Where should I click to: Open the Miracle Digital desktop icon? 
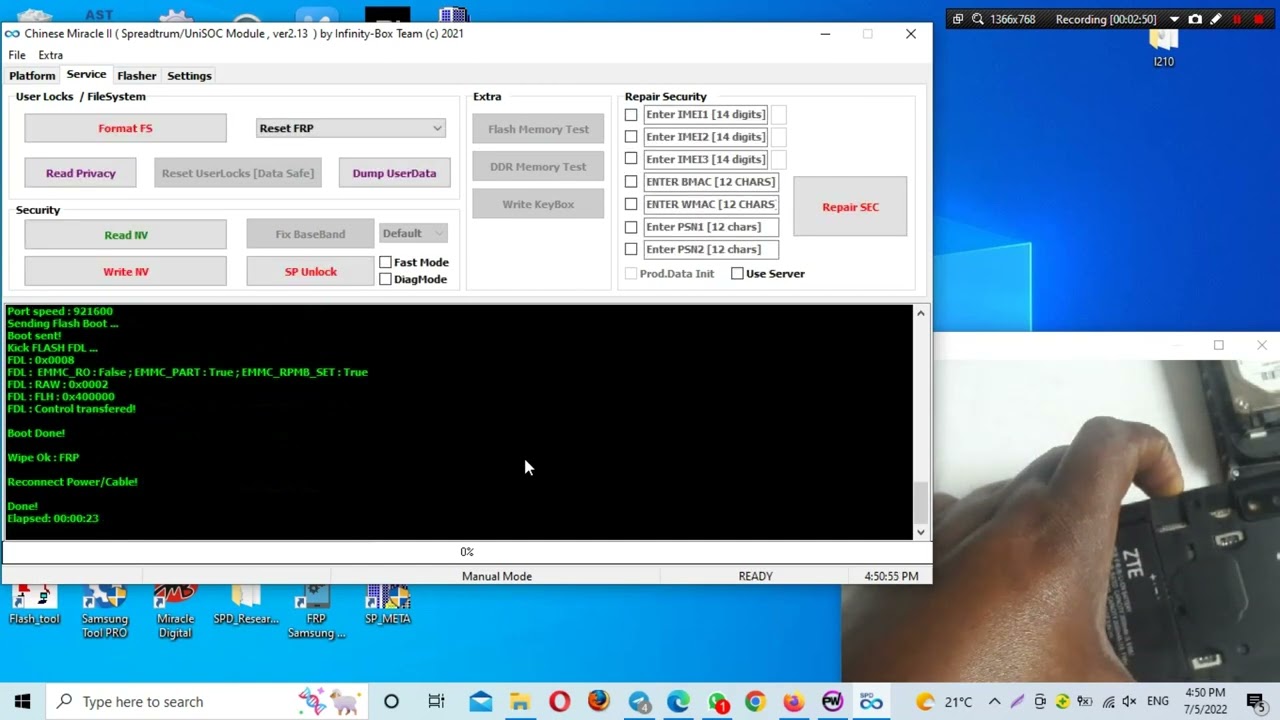[175, 611]
